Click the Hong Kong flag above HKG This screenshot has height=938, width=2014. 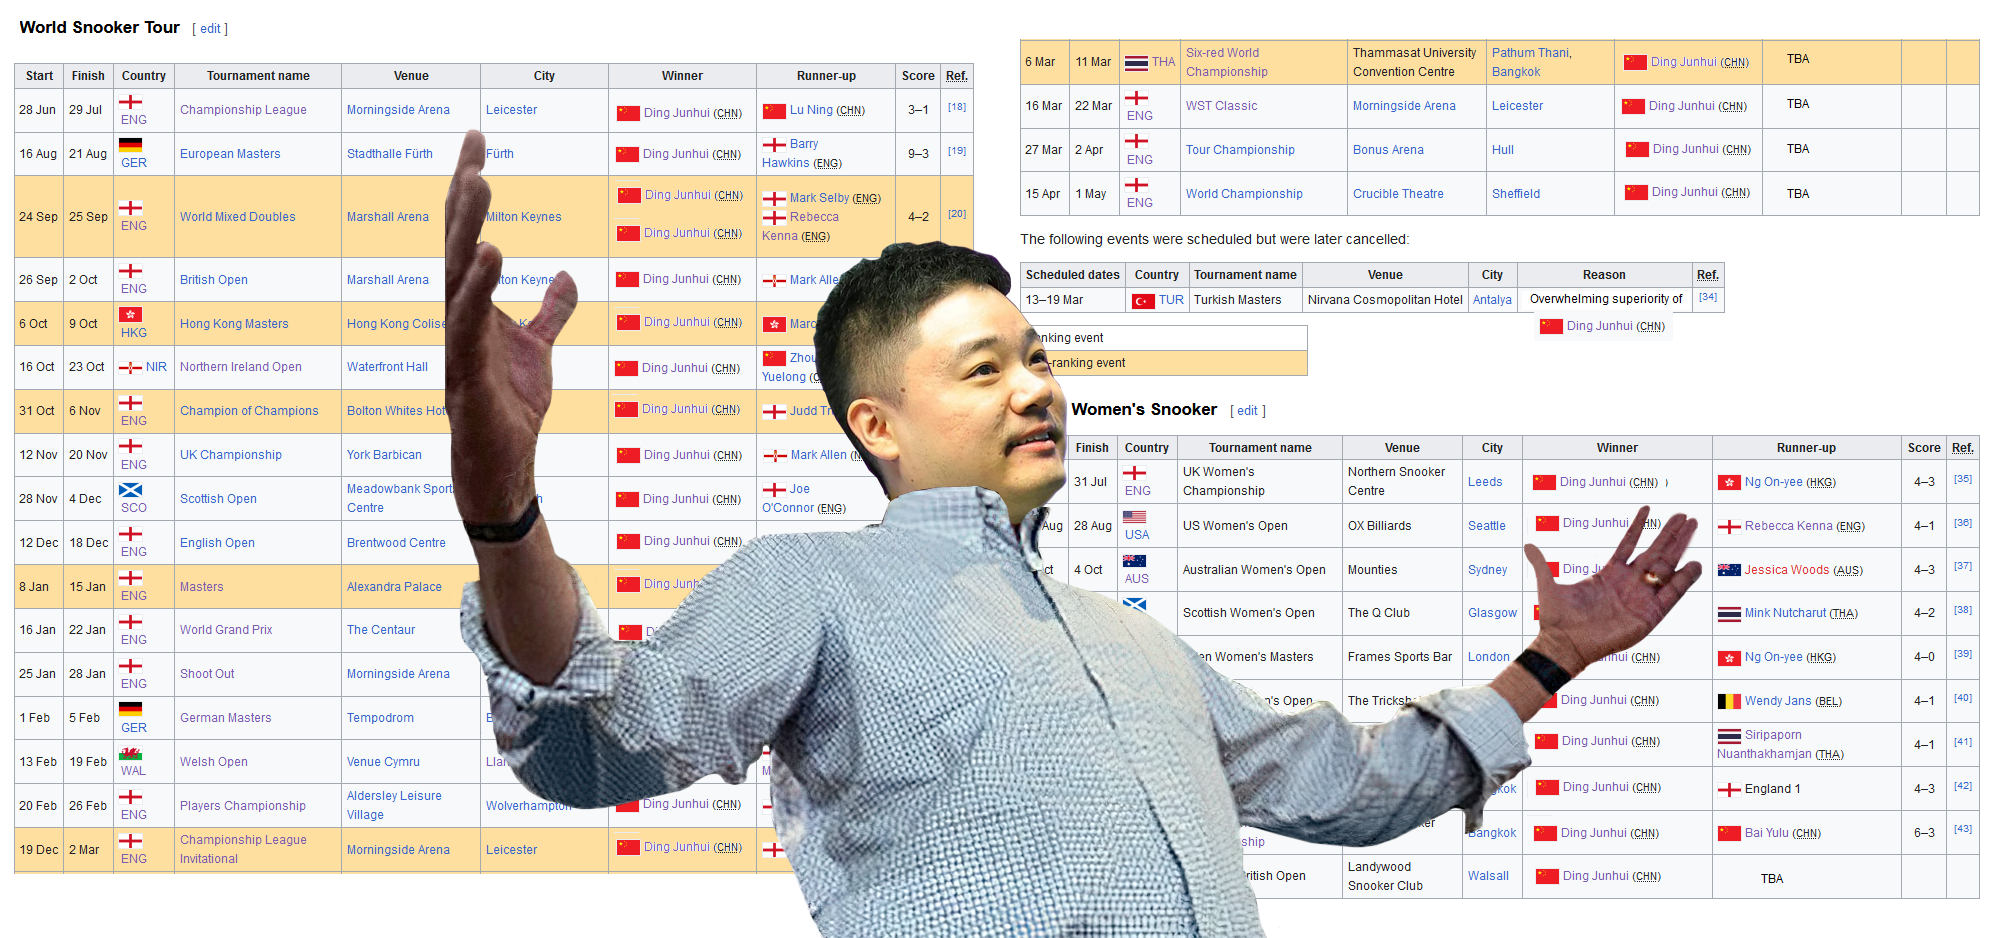(130, 315)
